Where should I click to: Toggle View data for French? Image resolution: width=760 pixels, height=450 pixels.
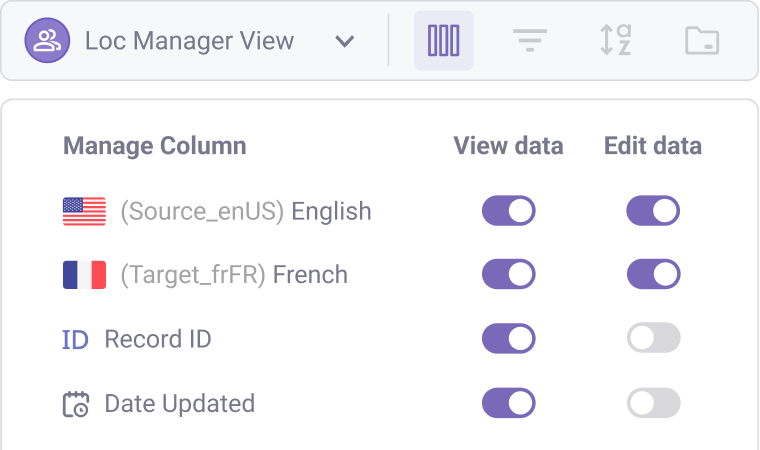(x=508, y=274)
